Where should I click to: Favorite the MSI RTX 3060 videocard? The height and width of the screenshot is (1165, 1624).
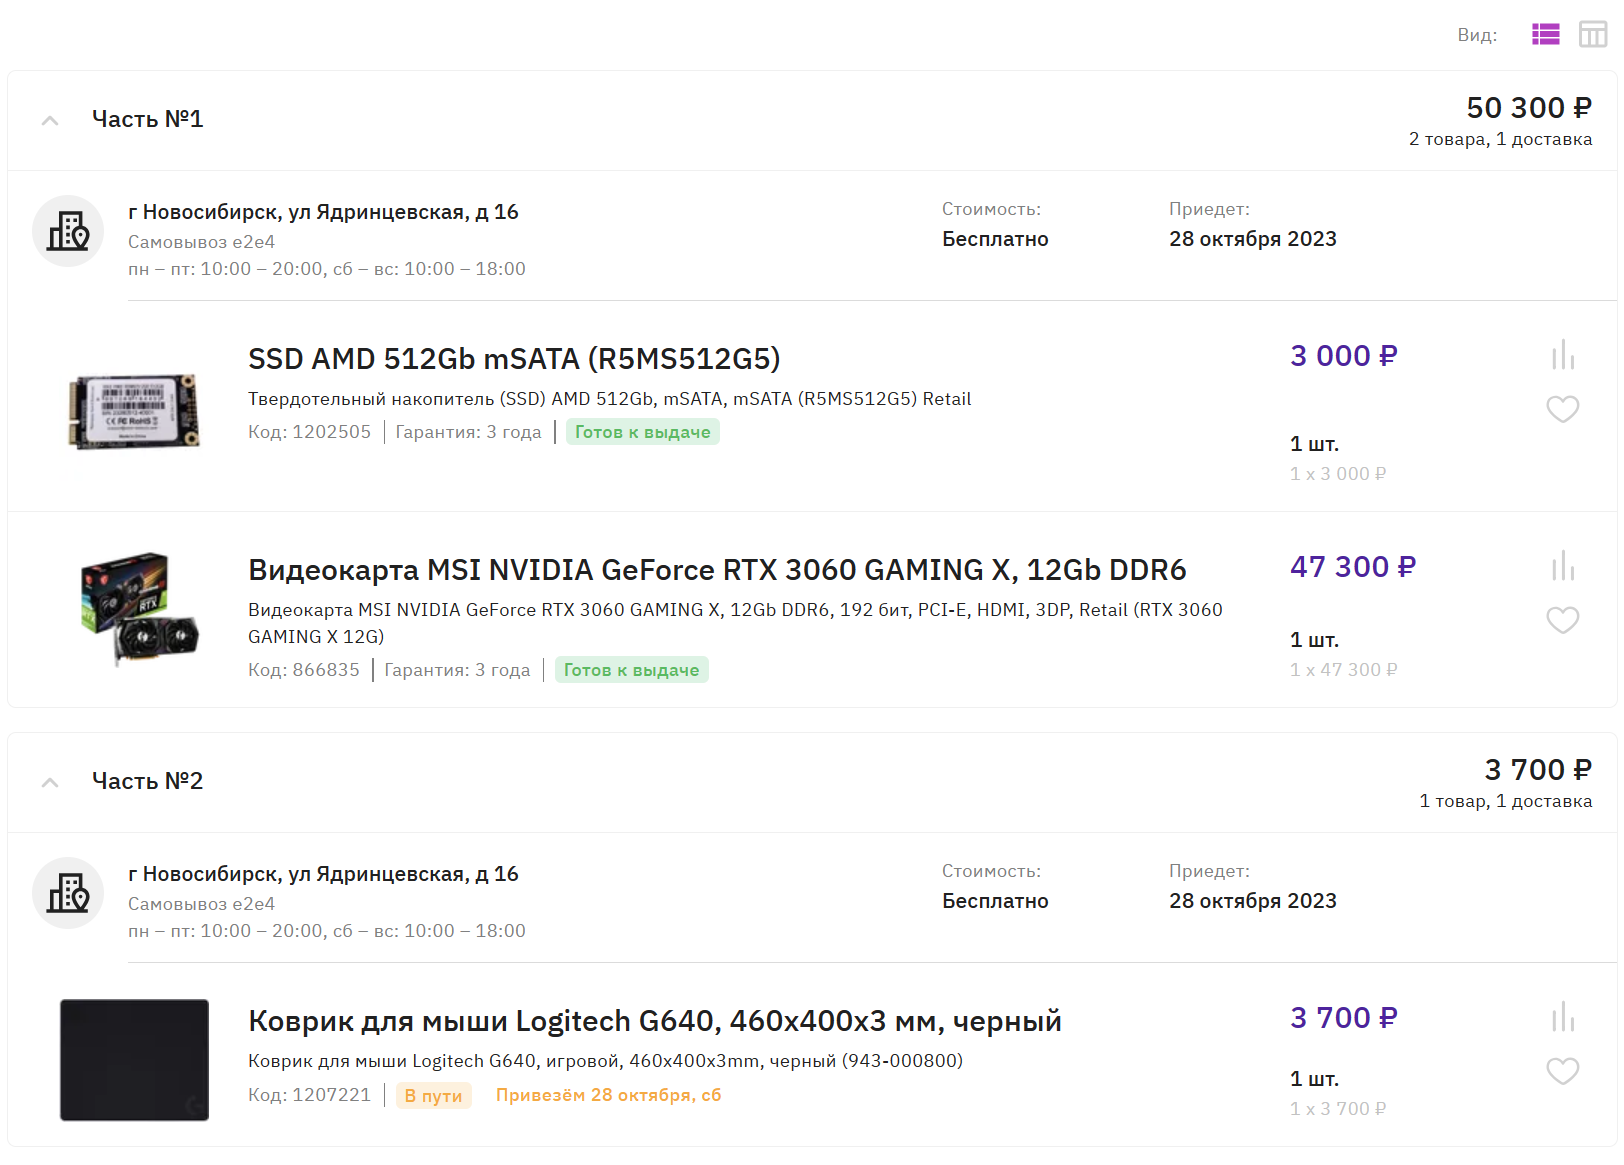point(1562,620)
